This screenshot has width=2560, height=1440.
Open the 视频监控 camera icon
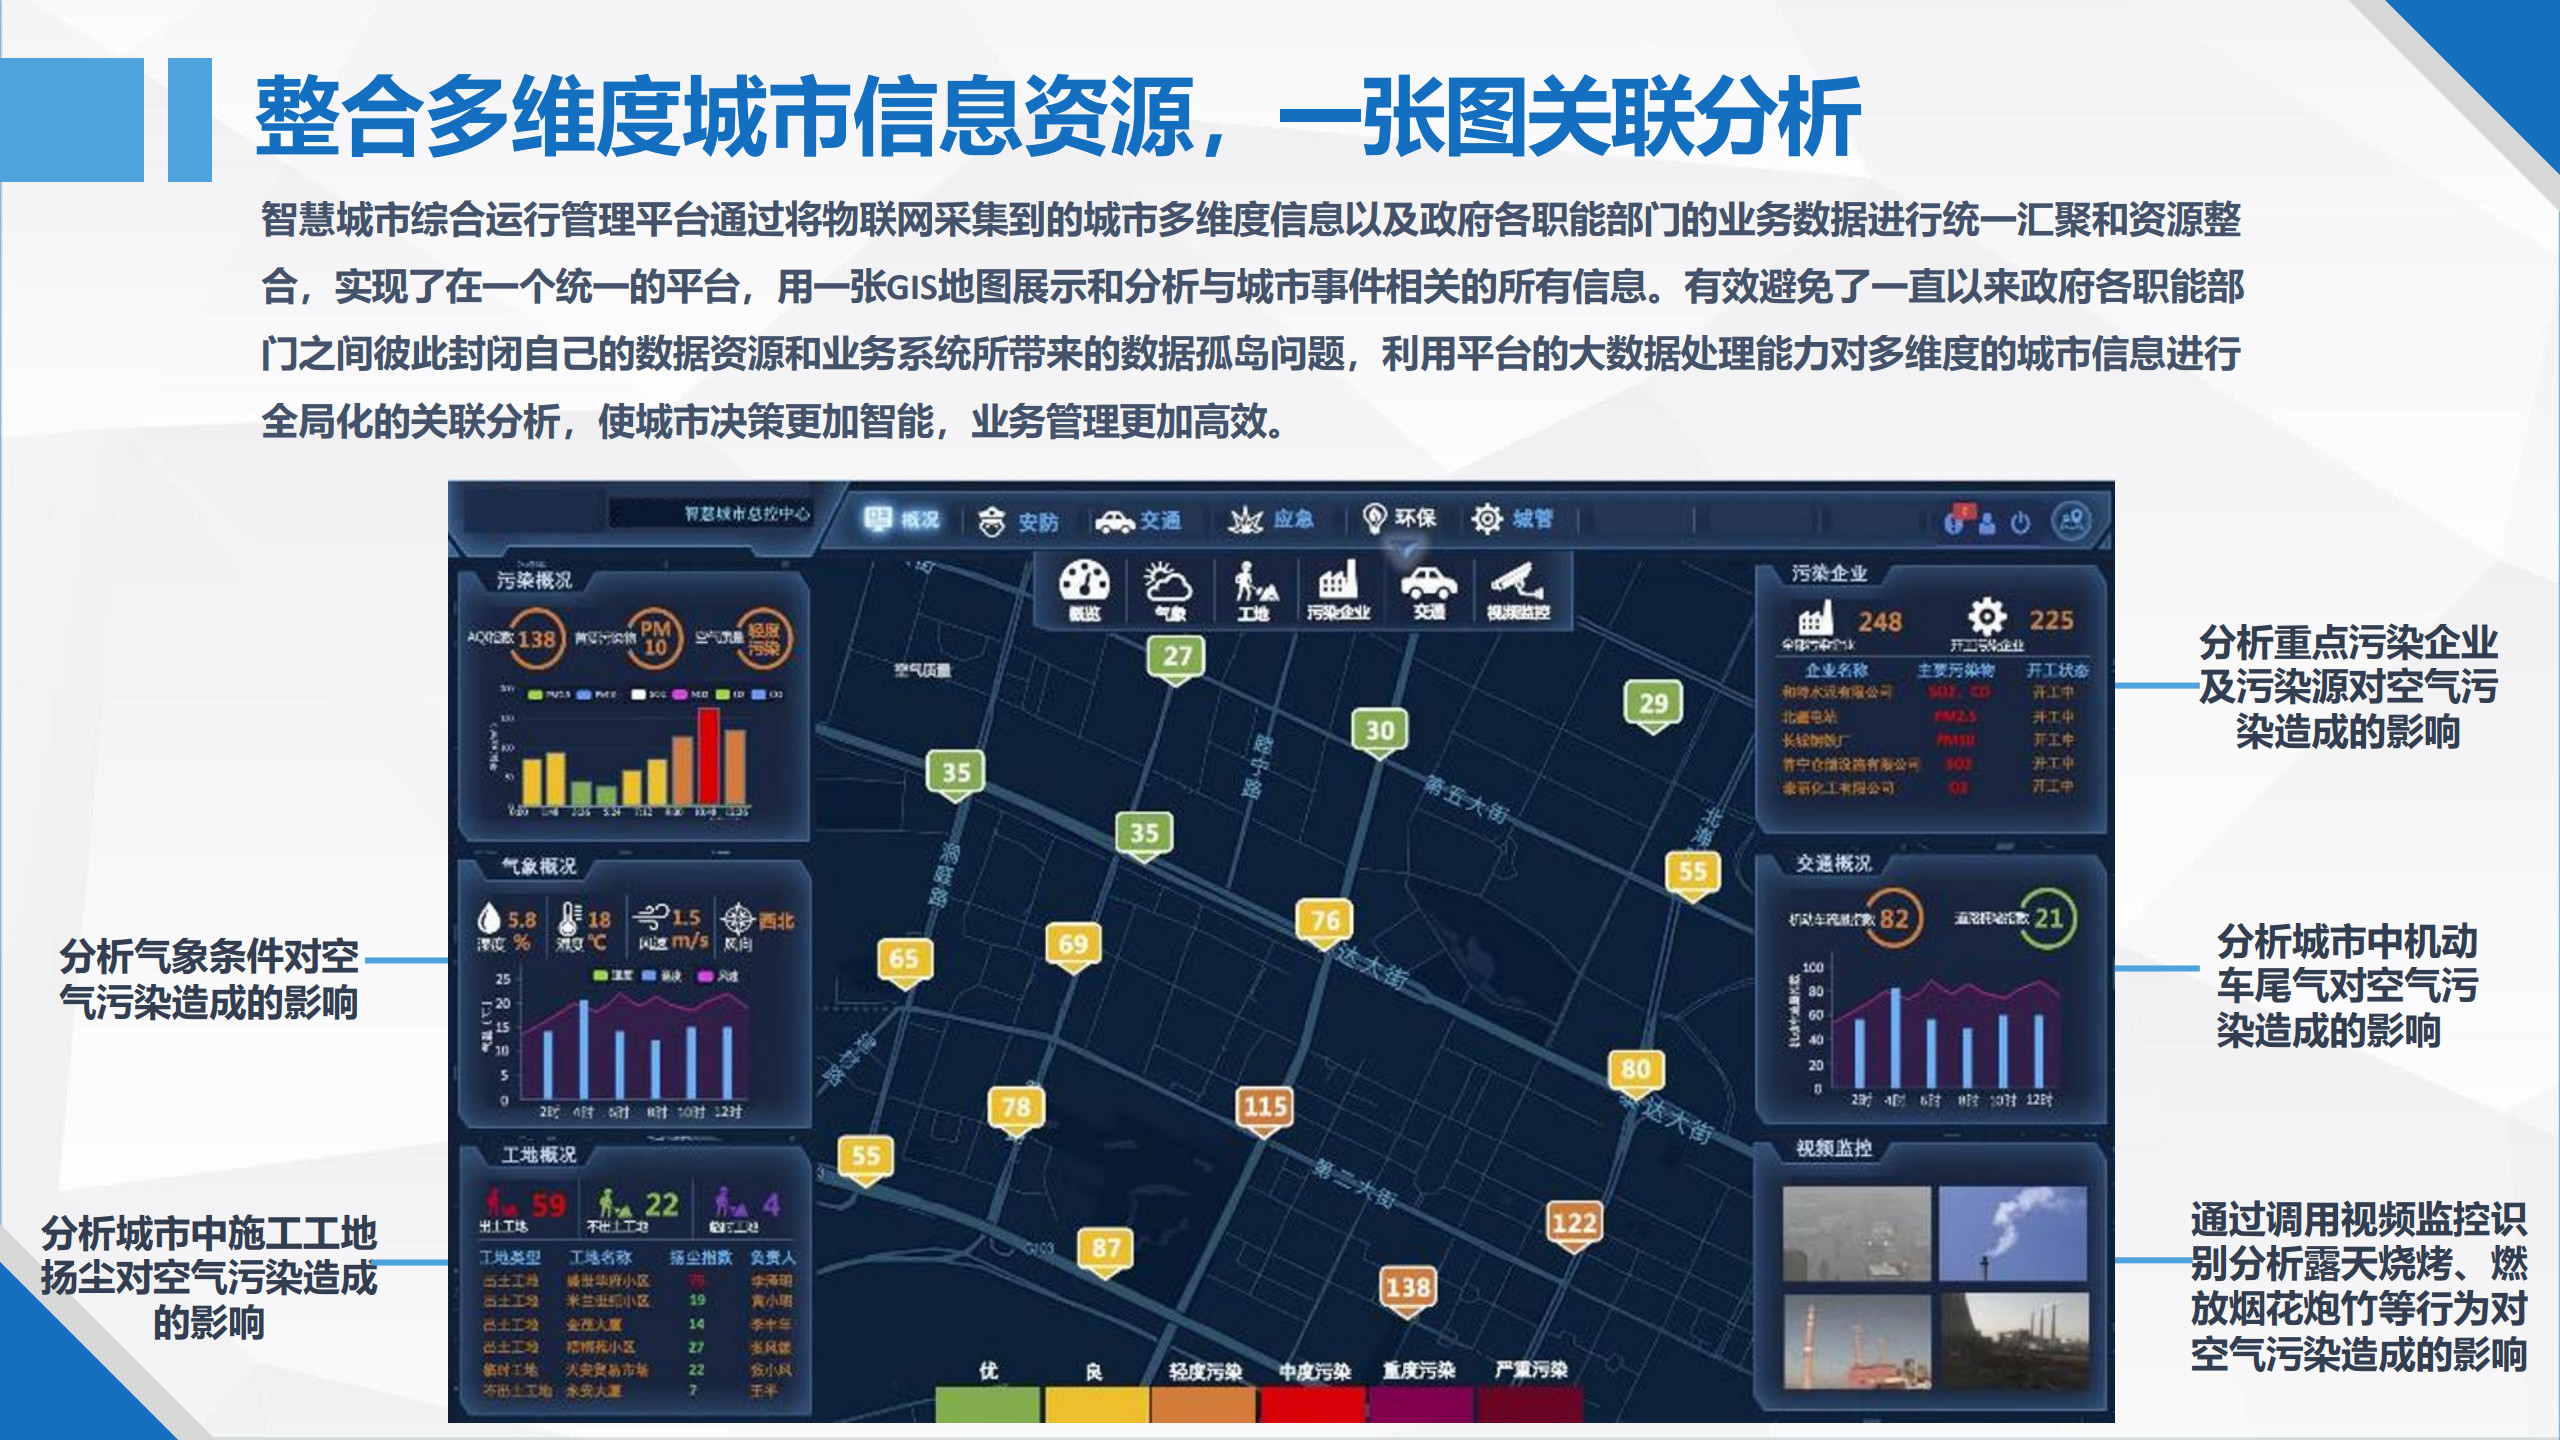point(1517,590)
